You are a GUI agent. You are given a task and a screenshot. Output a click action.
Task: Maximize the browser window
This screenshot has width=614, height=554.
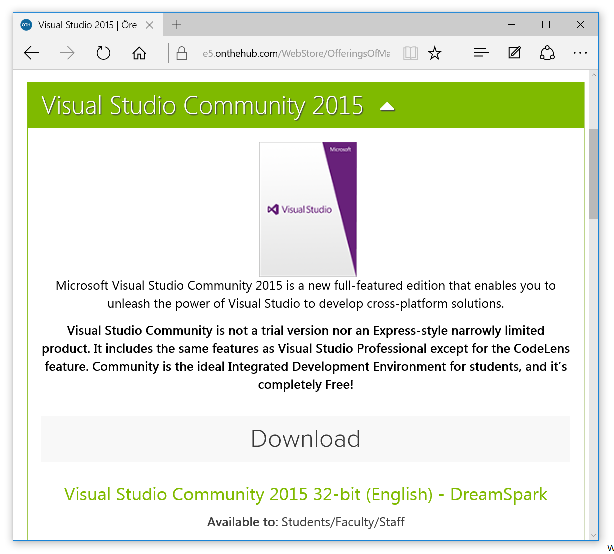546,25
